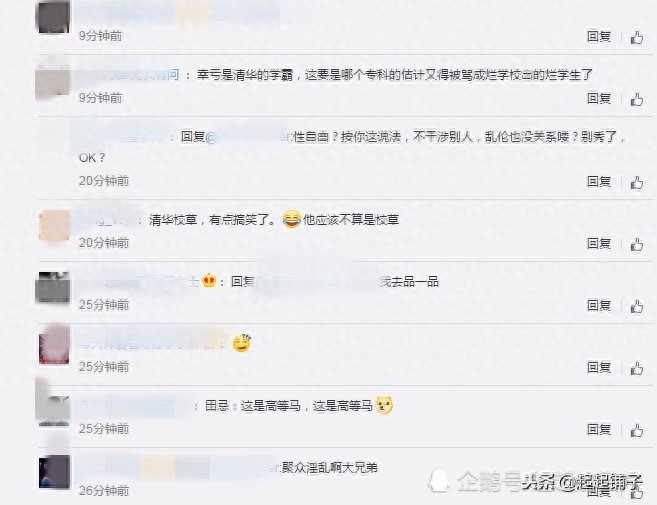Like the 清华校草 comment
Screen dimensions: 657x505
click(x=636, y=244)
